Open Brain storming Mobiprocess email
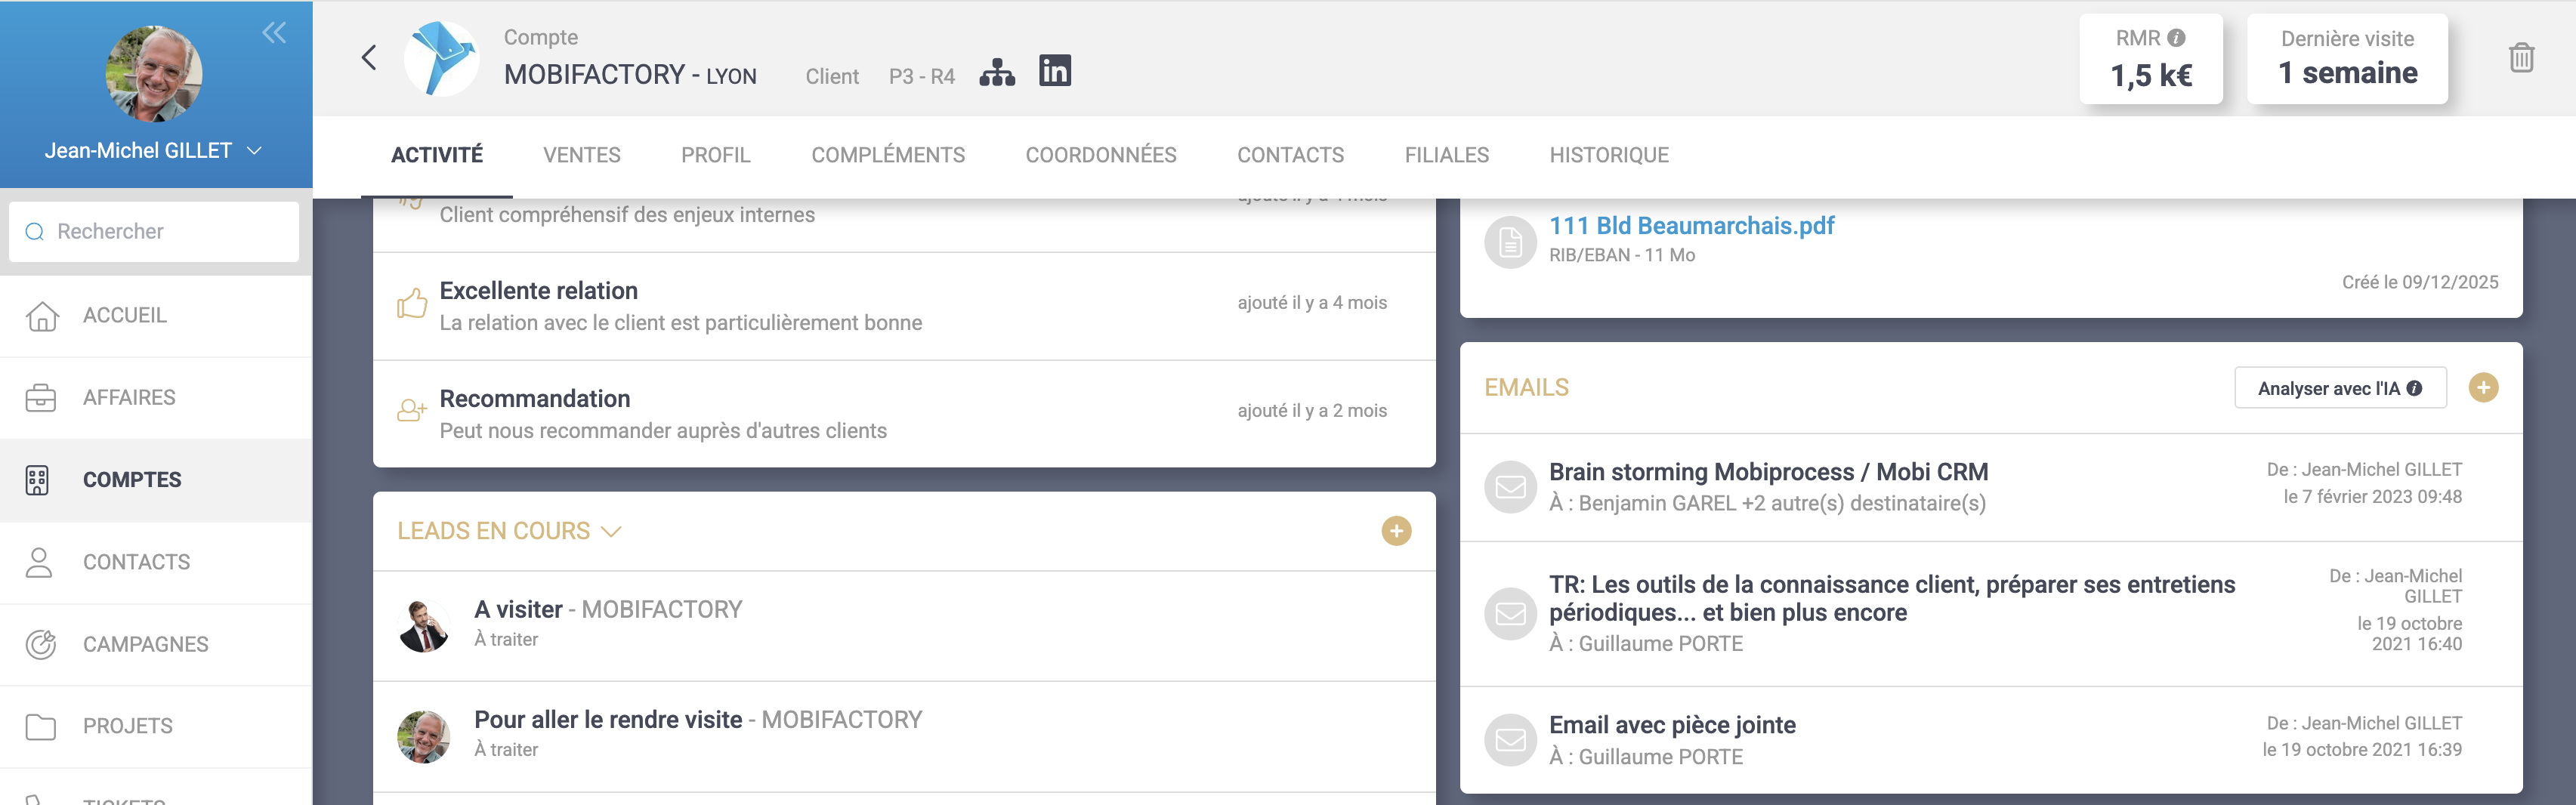The width and height of the screenshot is (2576, 805). tap(1767, 472)
